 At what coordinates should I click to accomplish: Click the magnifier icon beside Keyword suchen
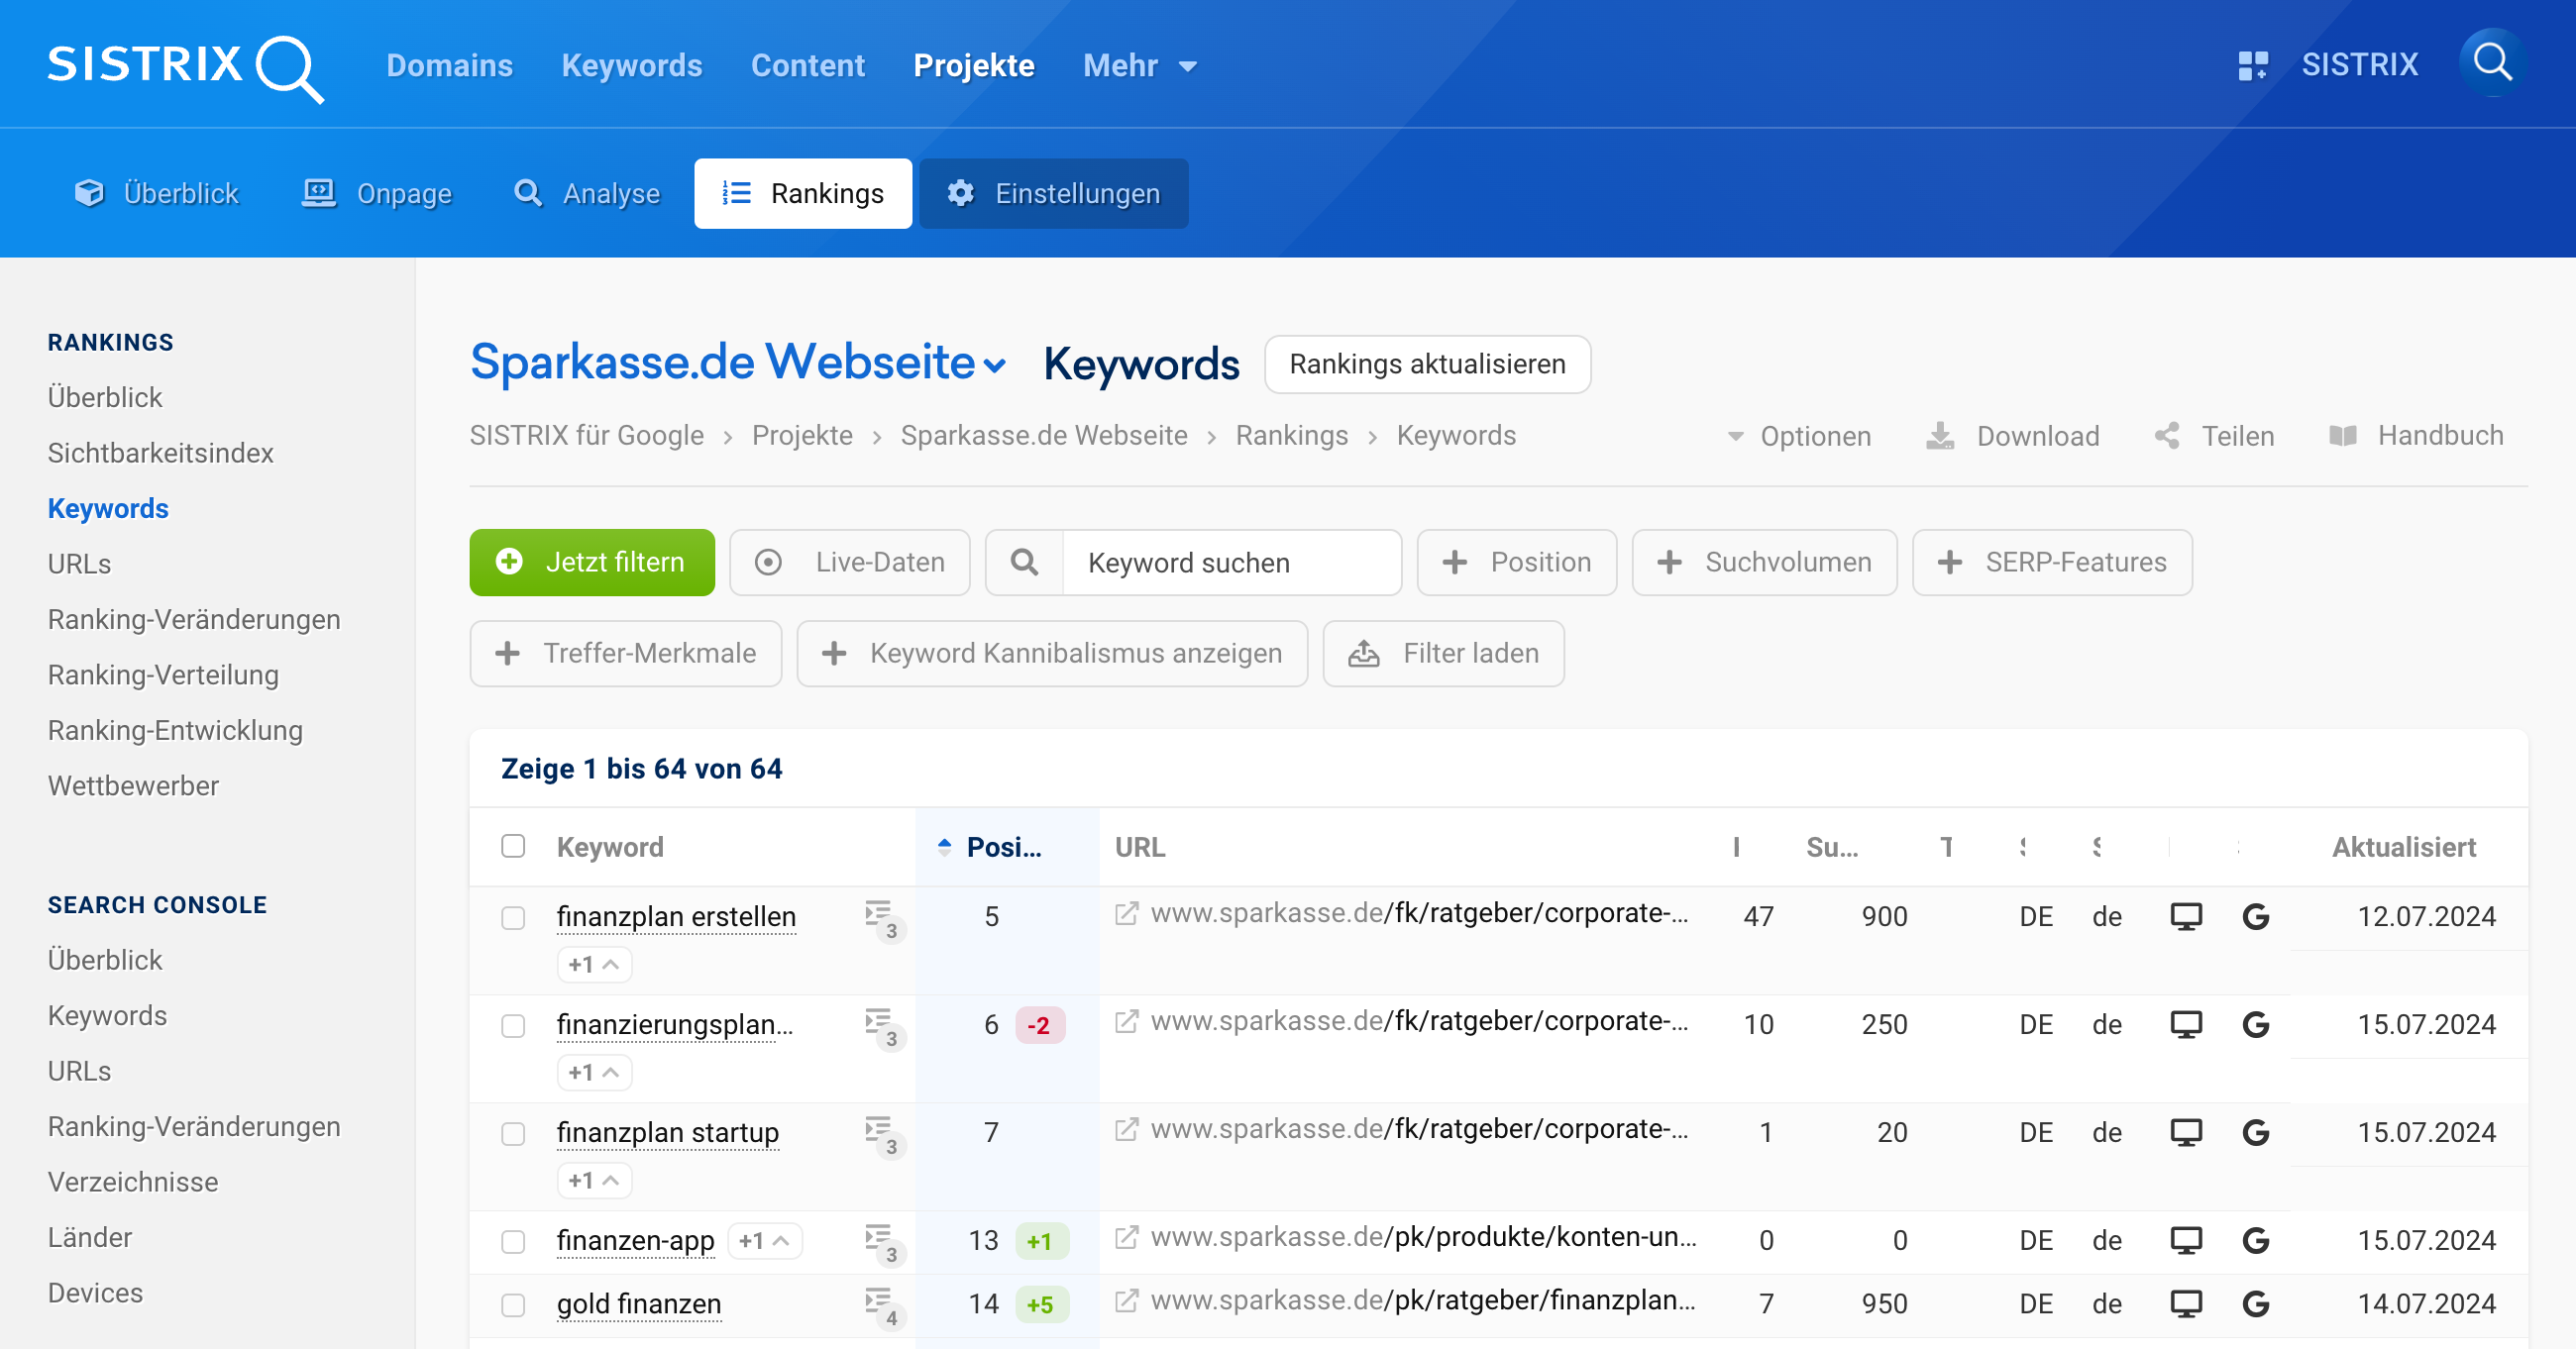click(1024, 562)
